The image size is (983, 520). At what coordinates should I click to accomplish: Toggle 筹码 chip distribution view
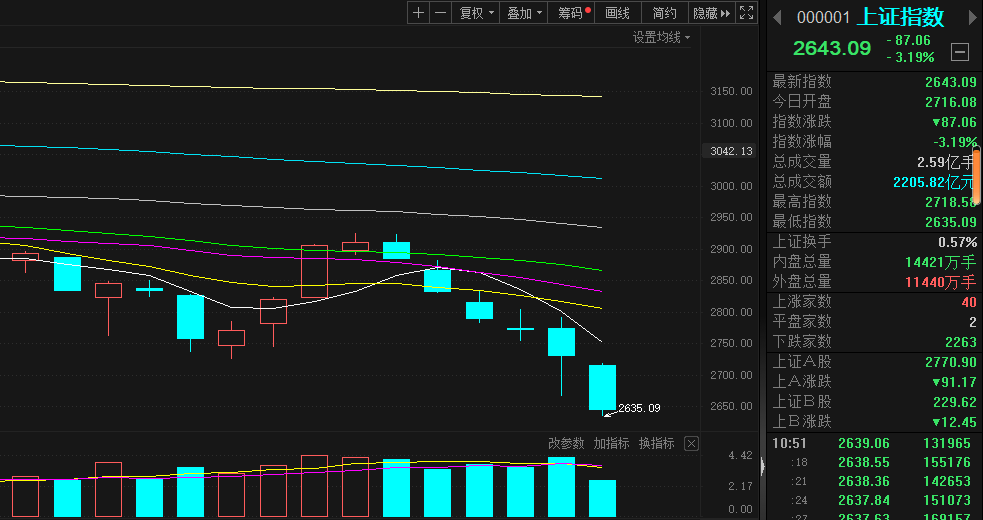tap(574, 13)
